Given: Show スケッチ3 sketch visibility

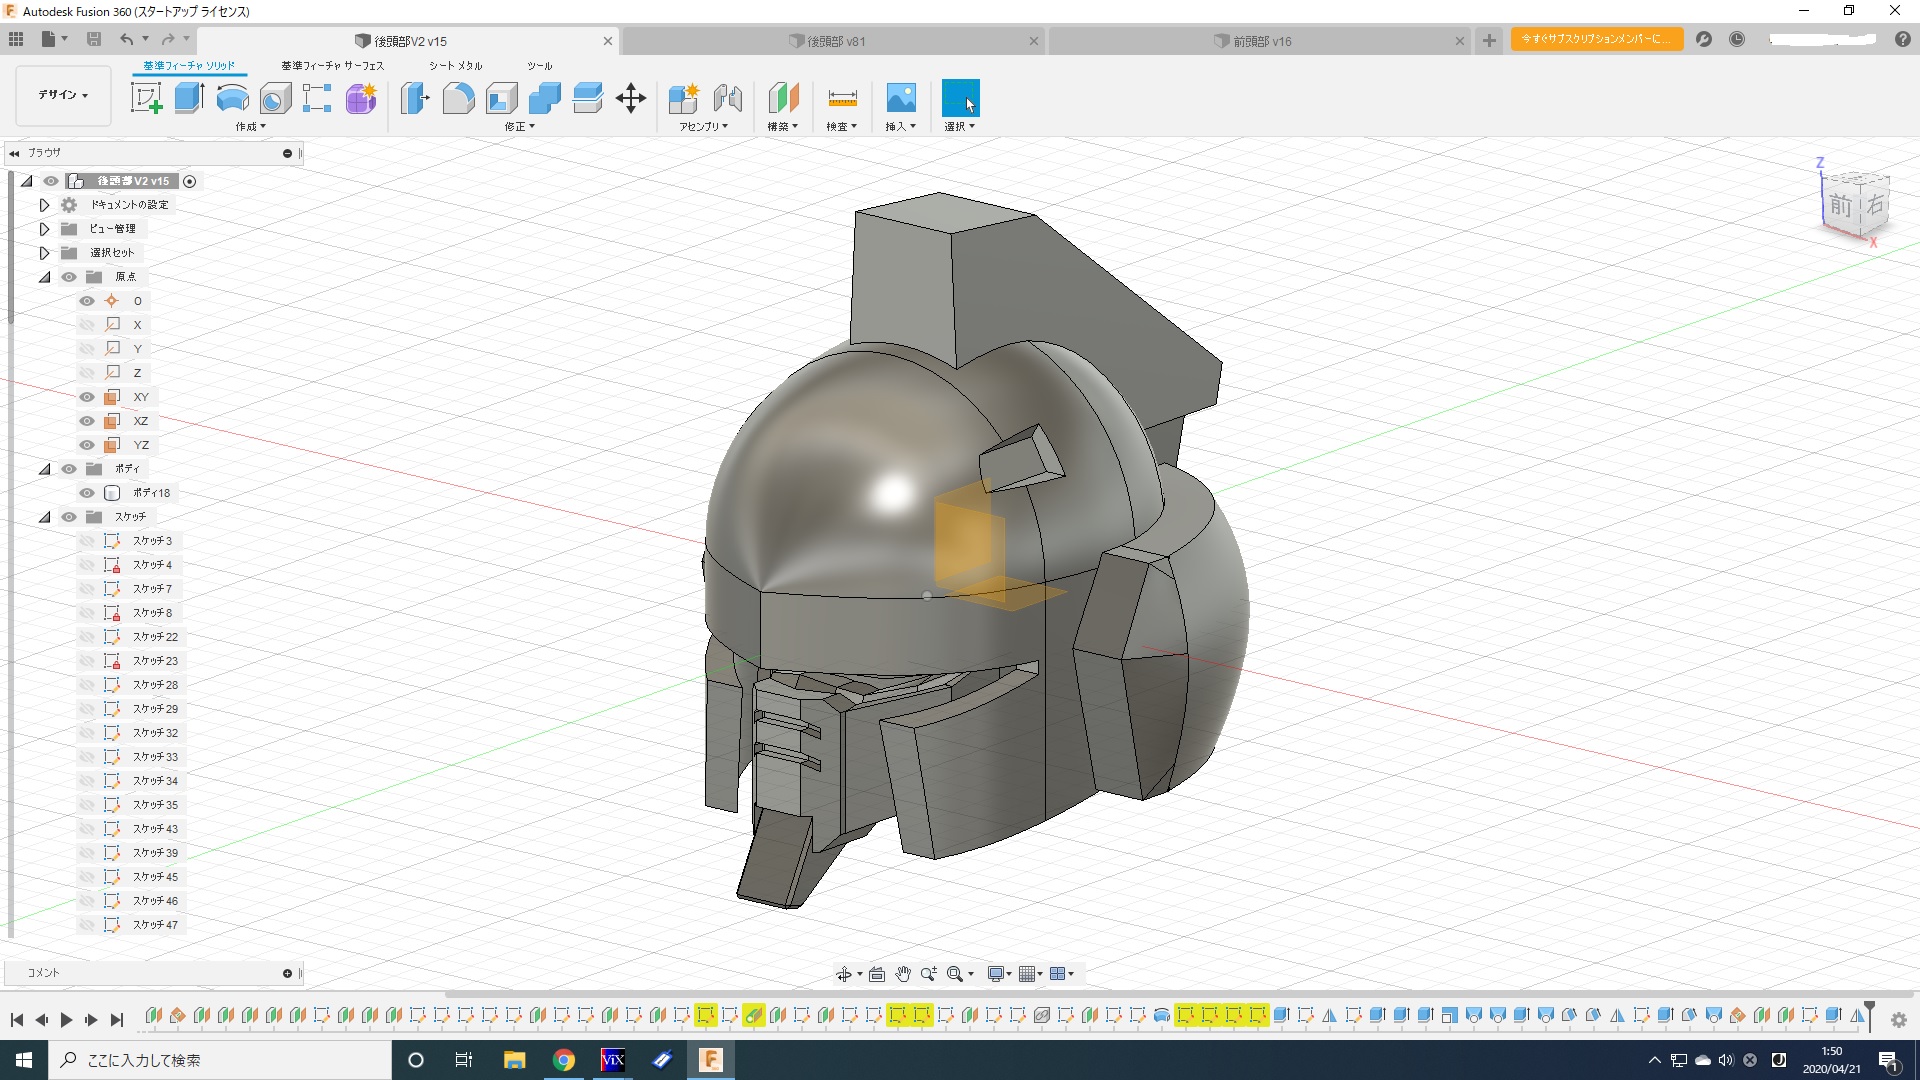Looking at the screenshot, I should (87, 541).
